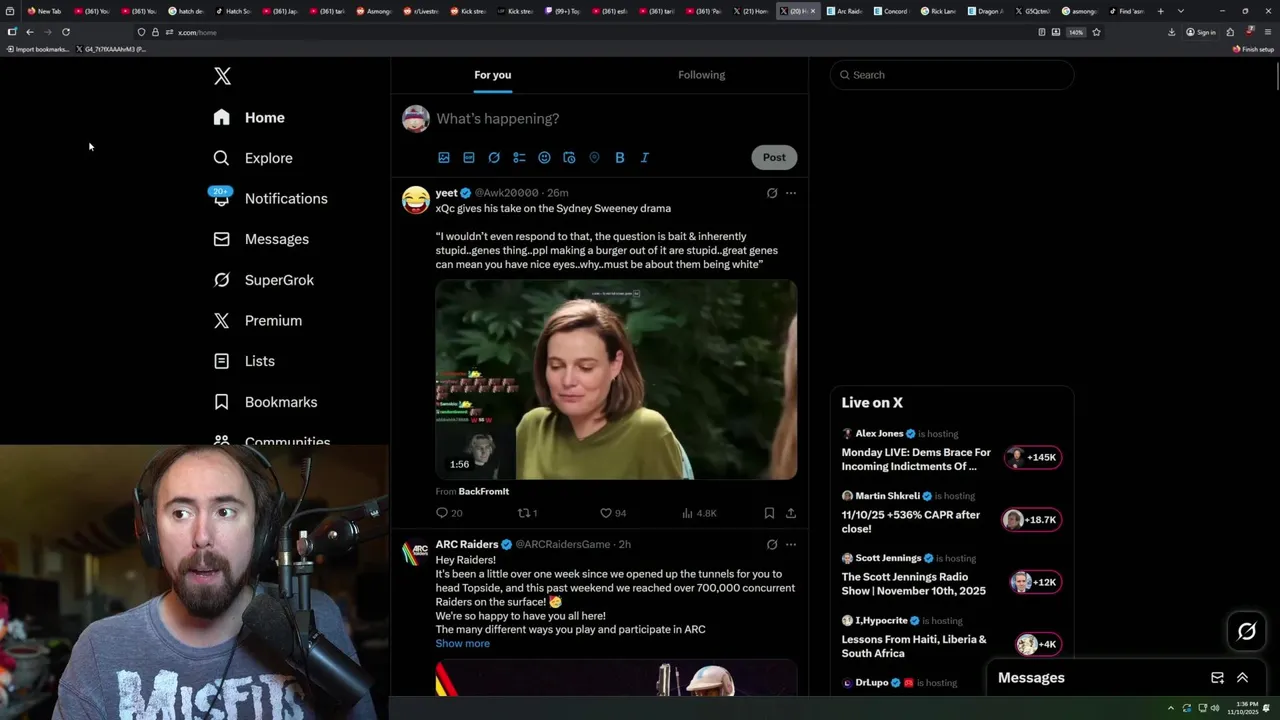1280x720 pixels.
Task: Click the Finish setup button
Action: click(x=1253, y=49)
